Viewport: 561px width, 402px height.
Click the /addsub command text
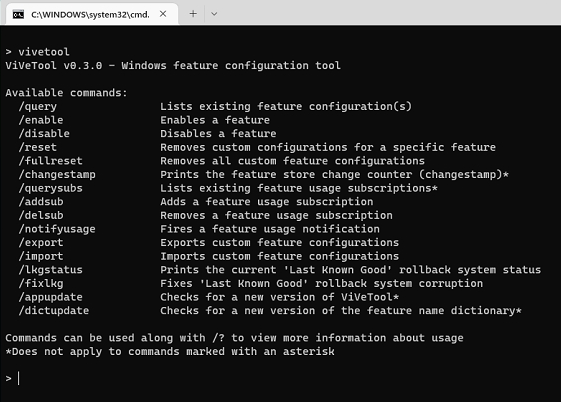point(41,202)
